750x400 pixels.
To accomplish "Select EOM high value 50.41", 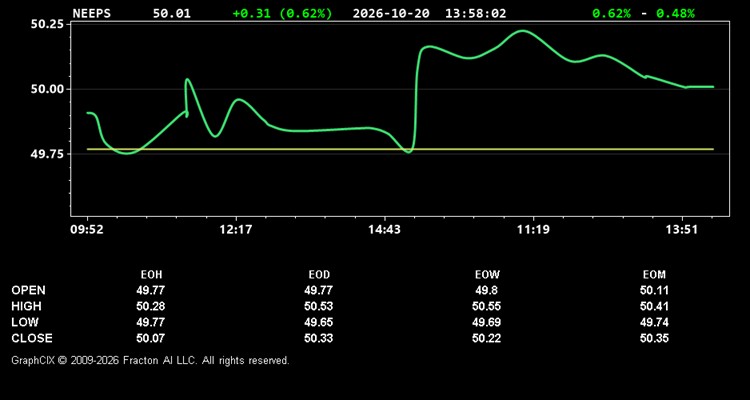I will [x=654, y=306].
